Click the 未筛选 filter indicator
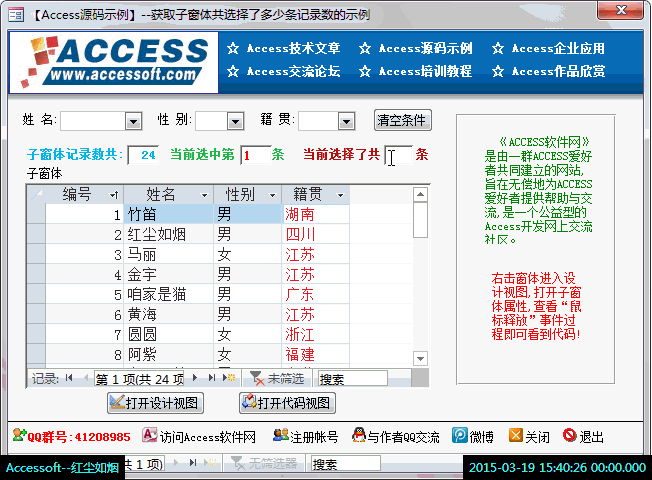 click(277, 379)
